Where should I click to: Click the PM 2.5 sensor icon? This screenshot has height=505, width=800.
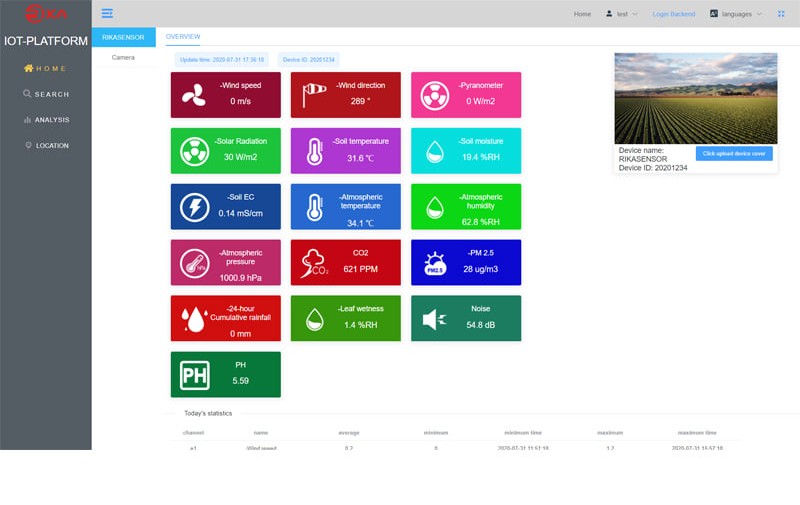pyautogui.click(x=435, y=263)
